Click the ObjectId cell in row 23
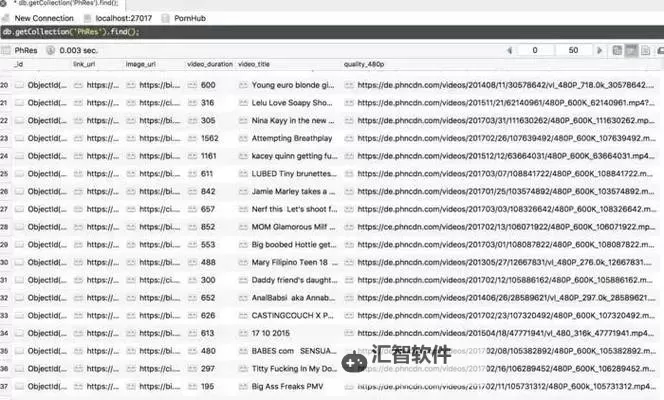The height and width of the screenshot is (400, 664). 47,138
